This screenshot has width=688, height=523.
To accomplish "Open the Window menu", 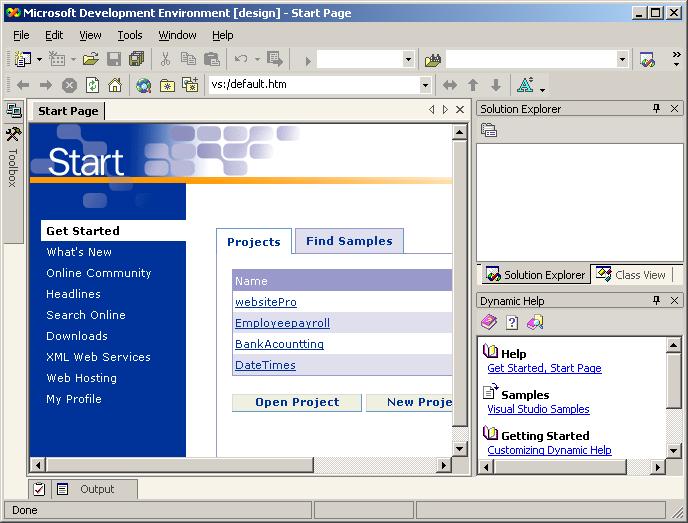I will point(177,35).
